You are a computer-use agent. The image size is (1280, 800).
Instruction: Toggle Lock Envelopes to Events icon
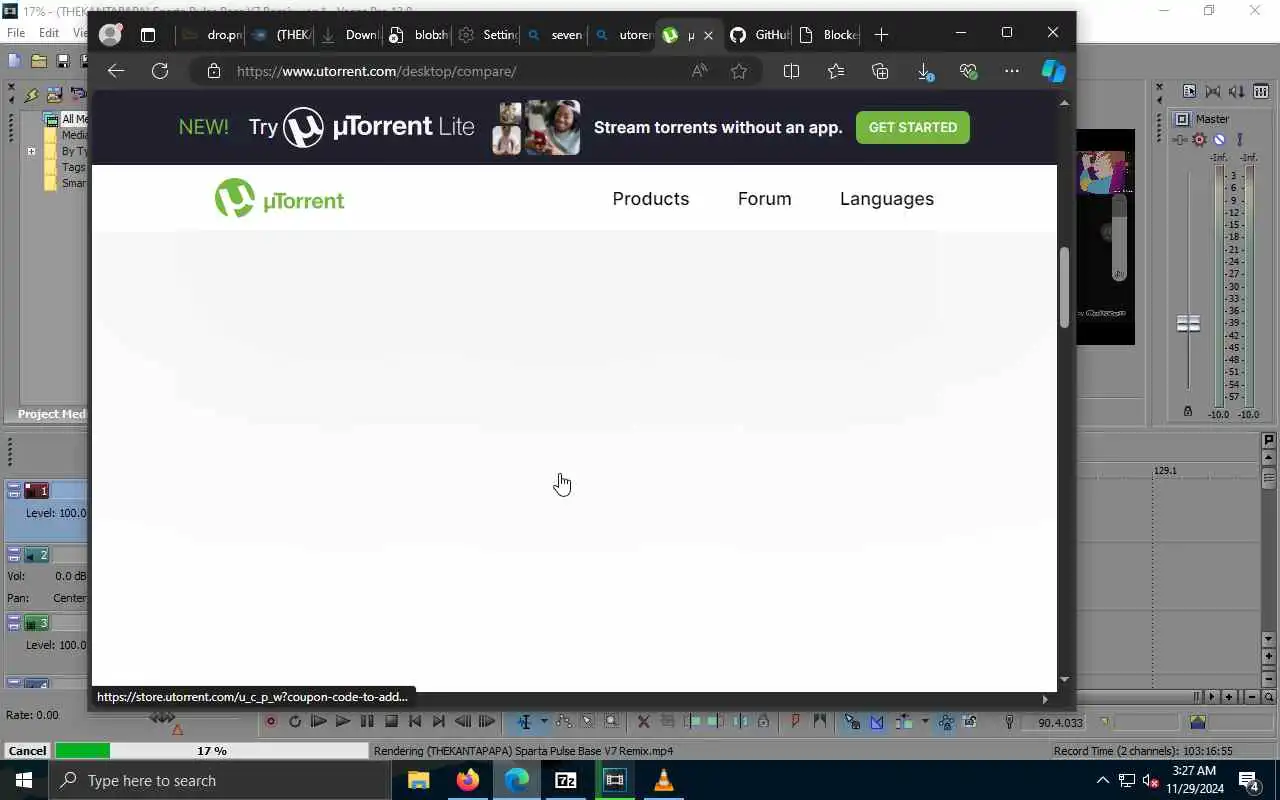[x=946, y=721]
